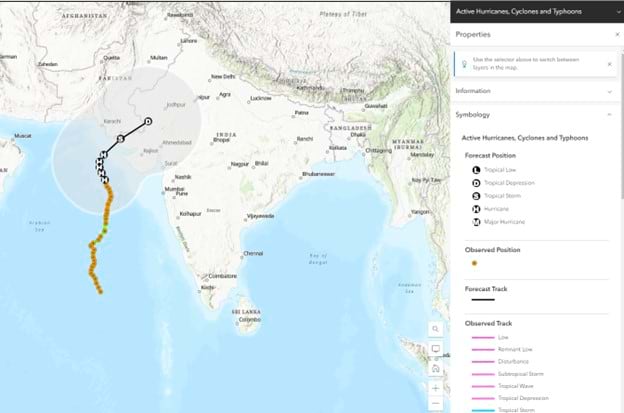Click the blue Tropical Storm track swatch

pyautogui.click(x=483, y=410)
